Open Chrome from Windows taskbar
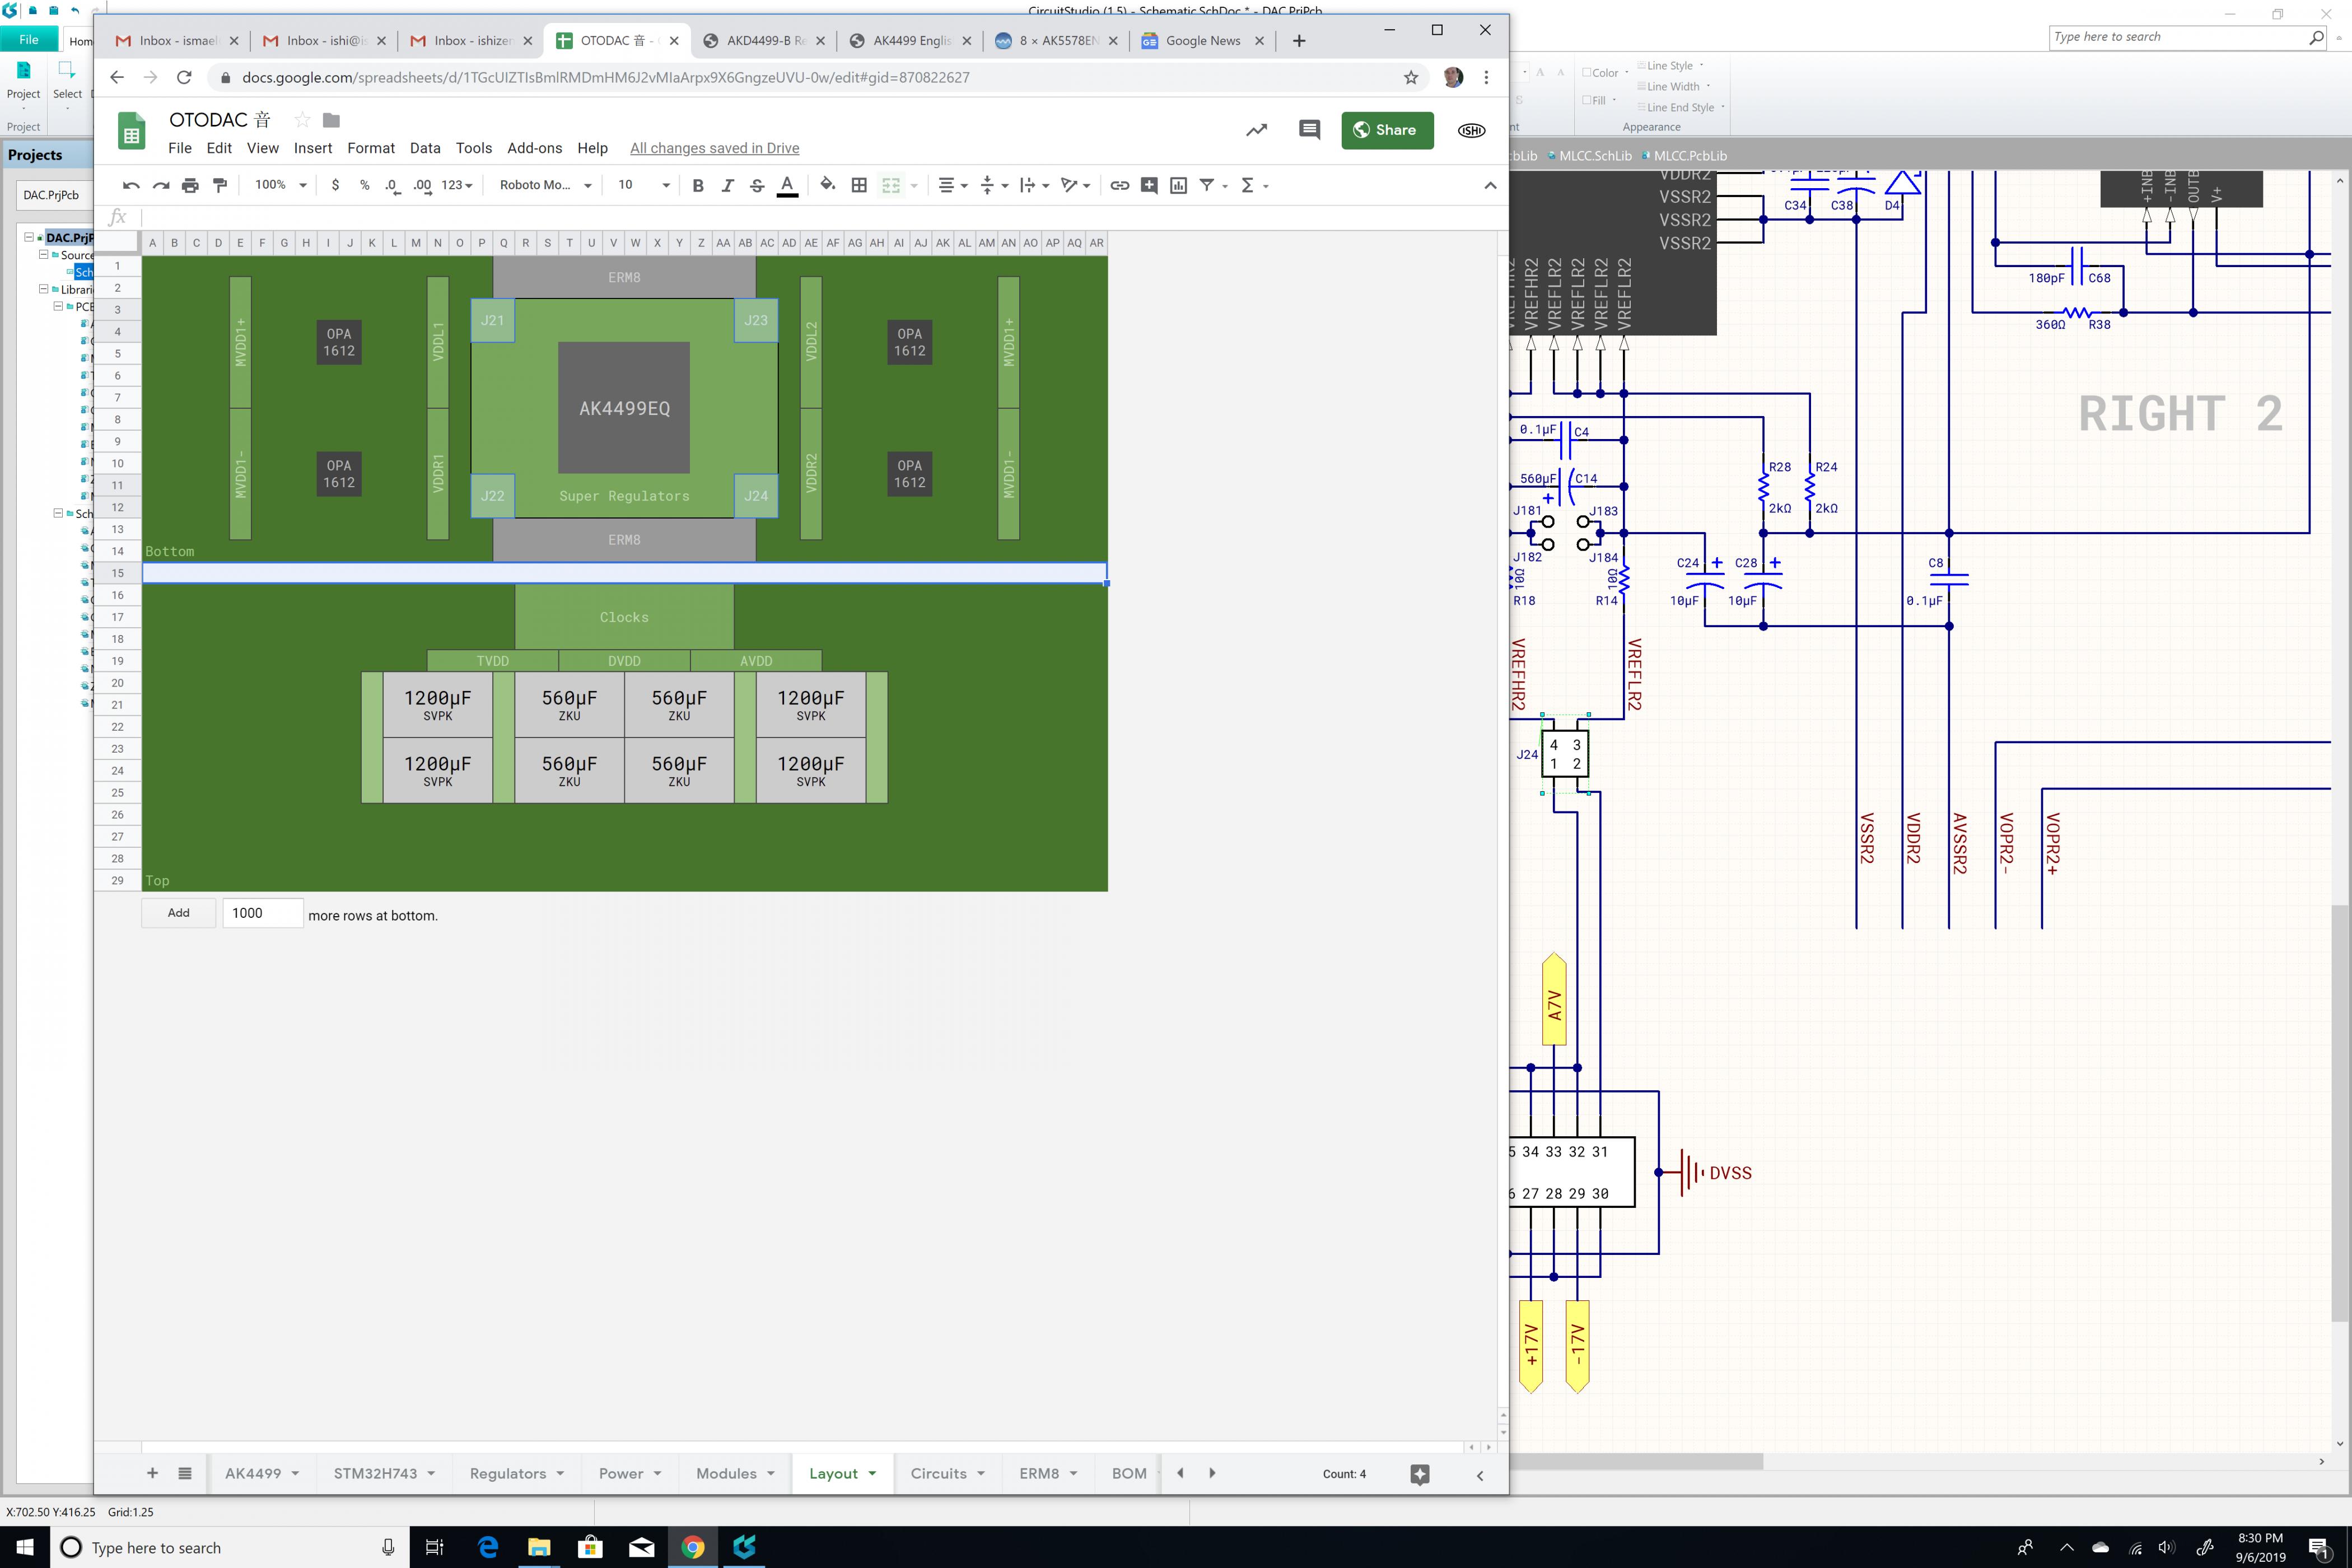Viewport: 2352px width, 1568px height. click(692, 1547)
